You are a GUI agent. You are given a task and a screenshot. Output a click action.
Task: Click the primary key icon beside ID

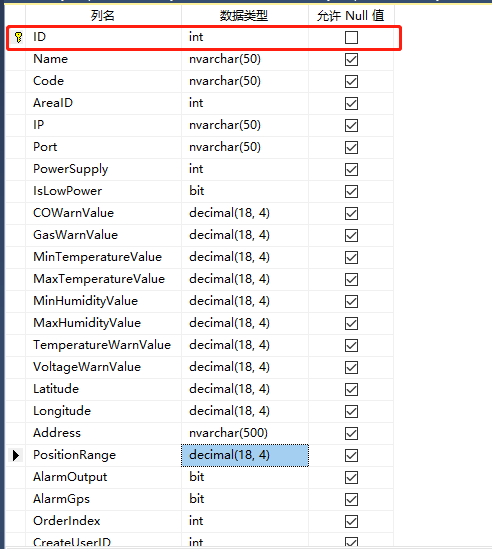tap(18, 37)
